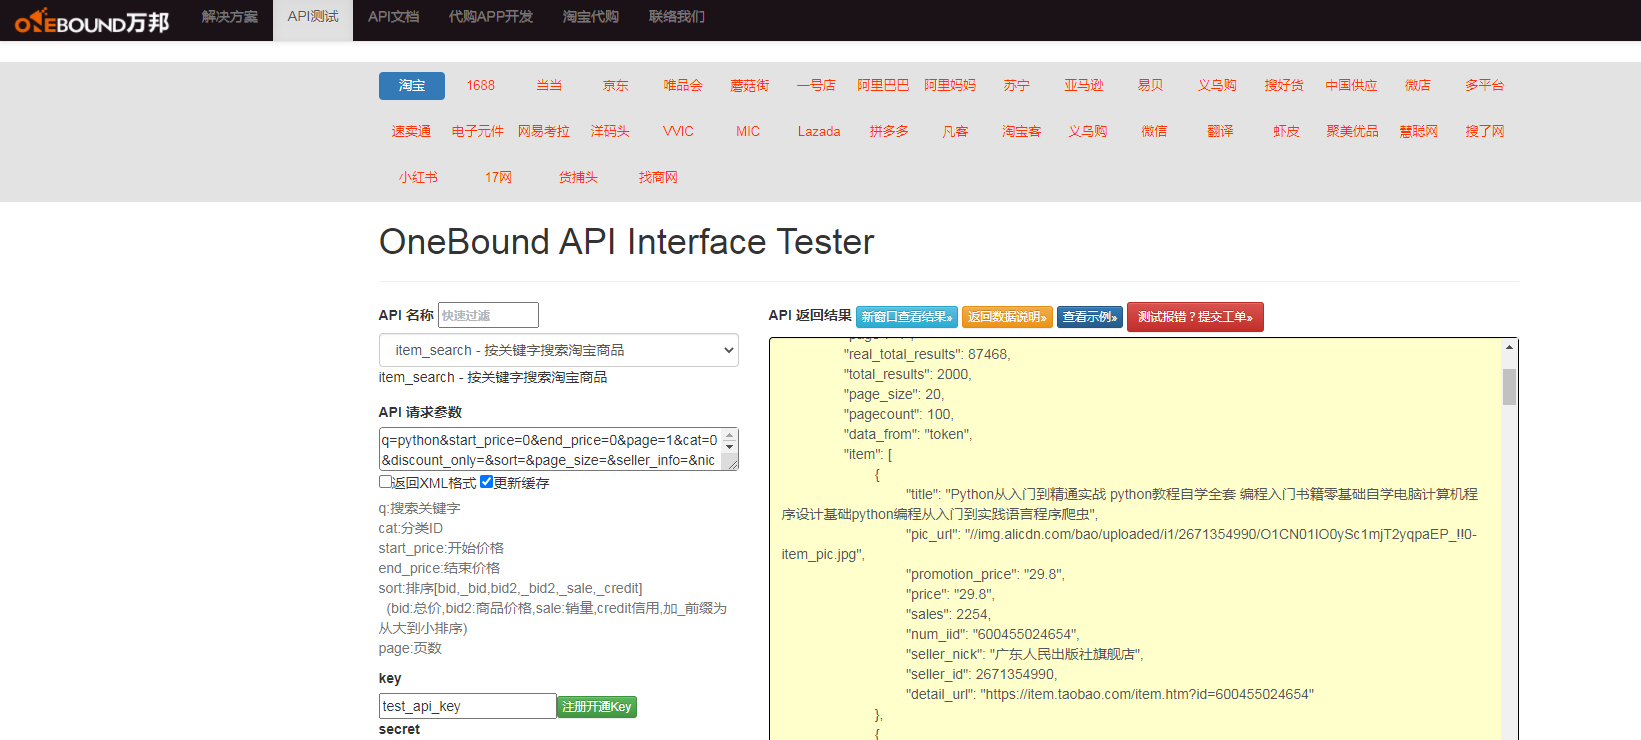This screenshot has height=740, width=1641.
Task: Open the 一号店 platform link
Action: point(816,86)
